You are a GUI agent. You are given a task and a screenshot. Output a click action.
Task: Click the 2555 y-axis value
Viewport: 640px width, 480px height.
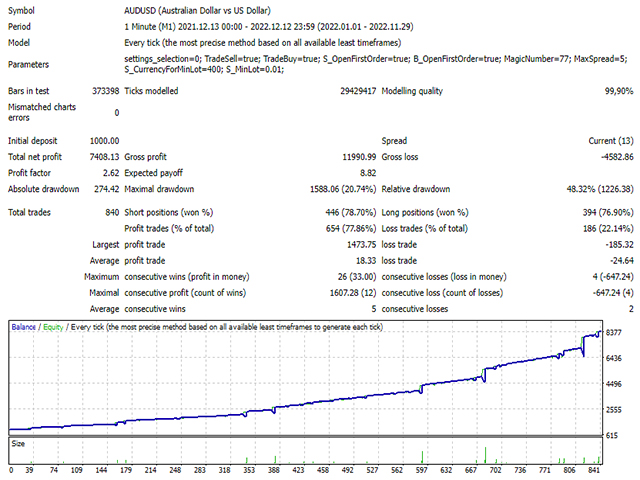614,410
